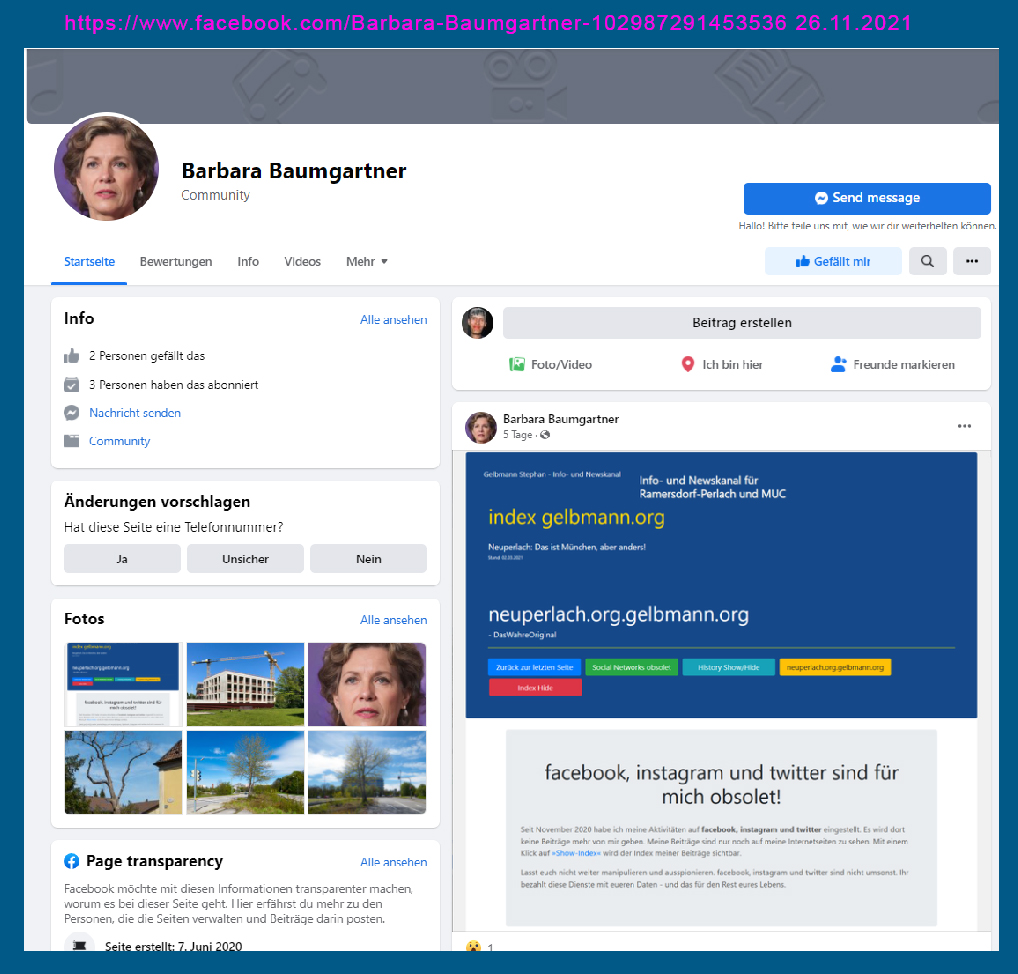Click the Community link in Info card

click(119, 441)
